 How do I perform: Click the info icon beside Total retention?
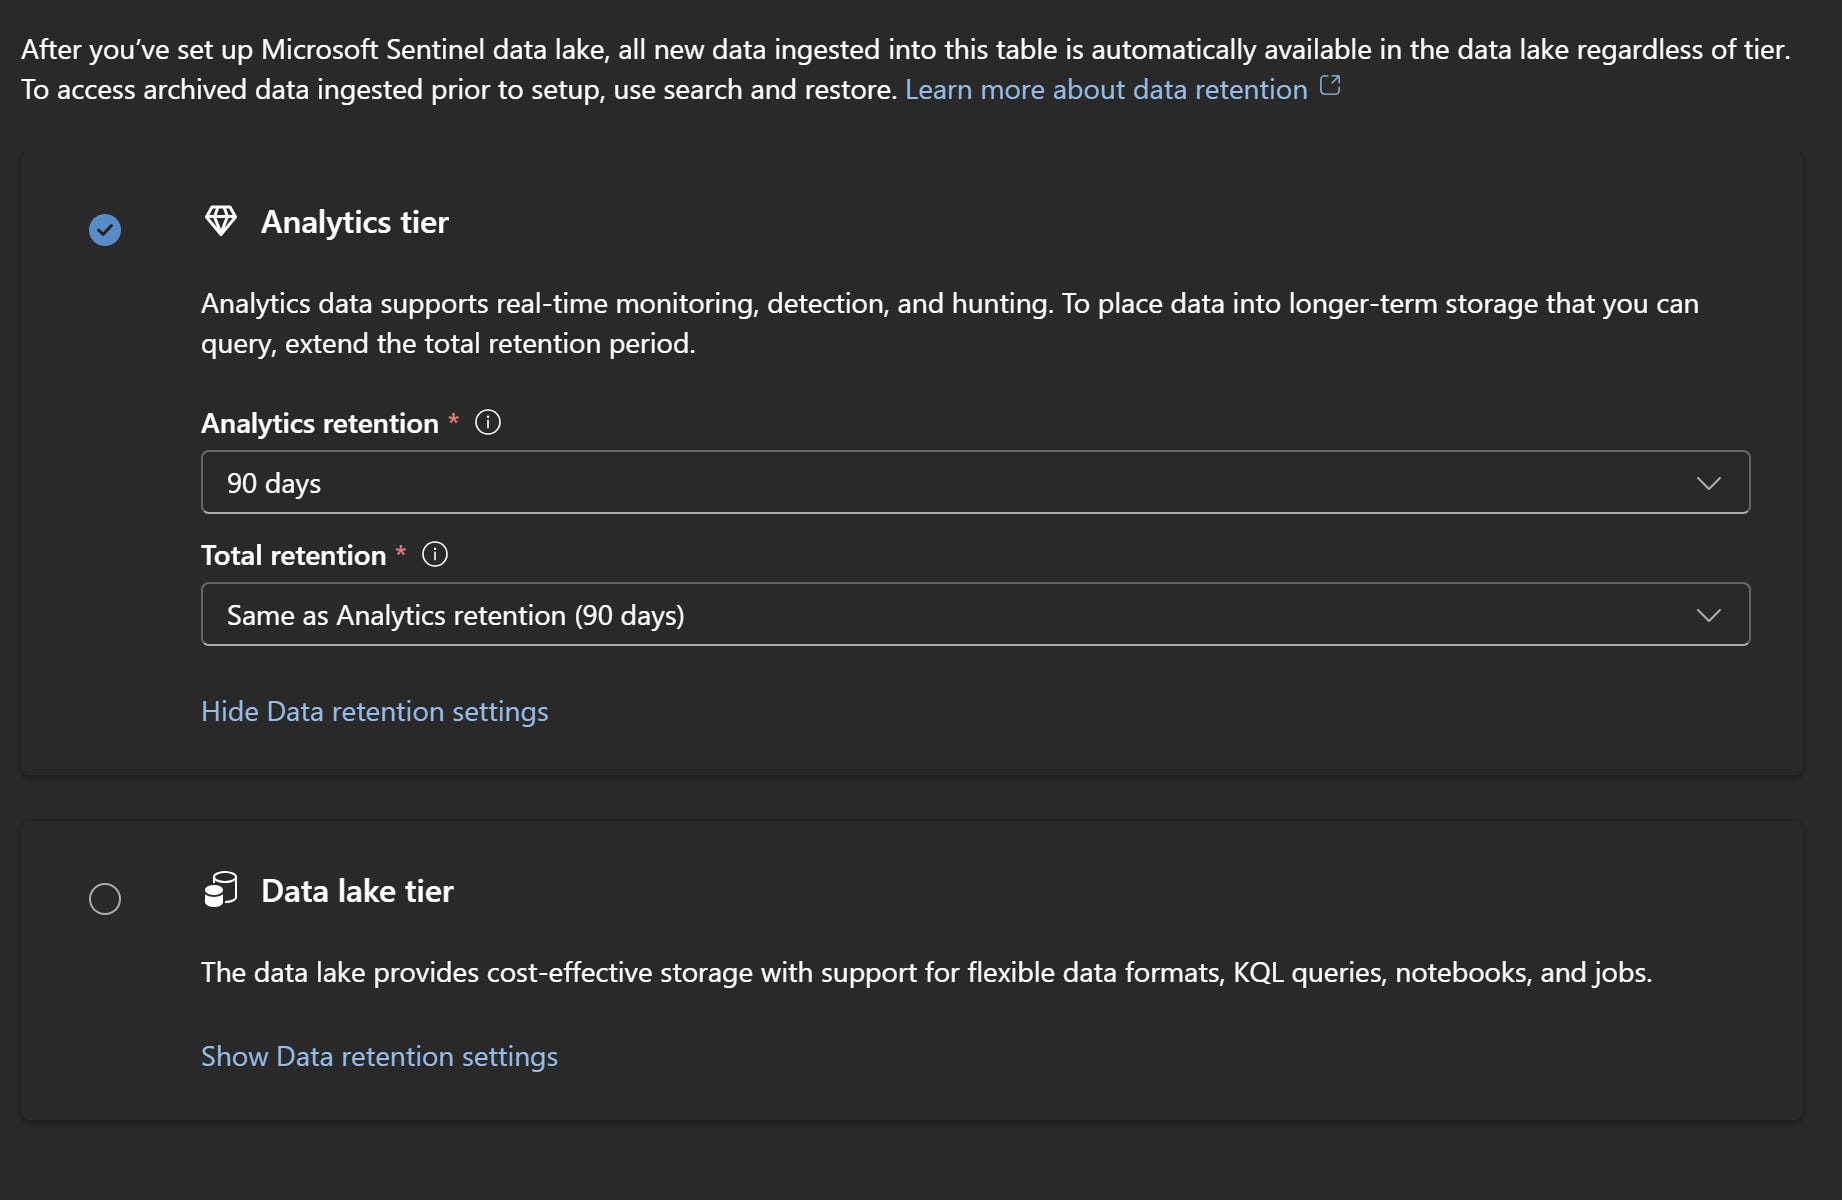pyautogui.click(x=435, y=555)
